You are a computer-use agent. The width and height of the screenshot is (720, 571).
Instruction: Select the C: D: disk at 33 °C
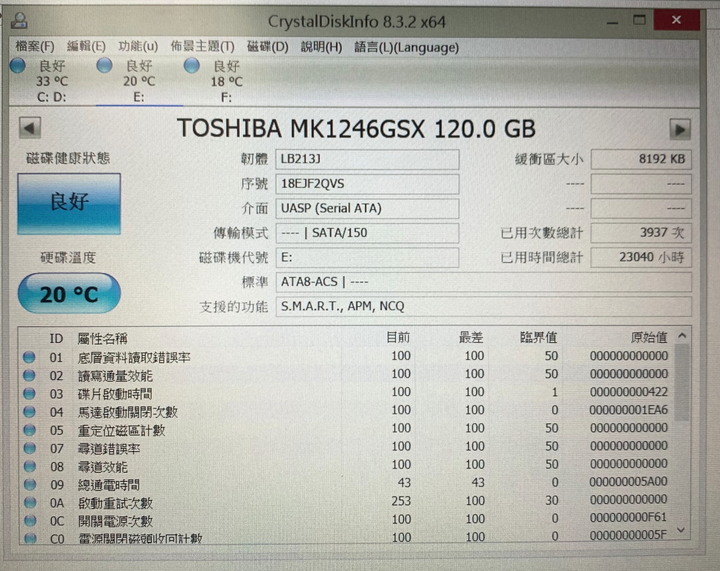(x=51, y=81)
